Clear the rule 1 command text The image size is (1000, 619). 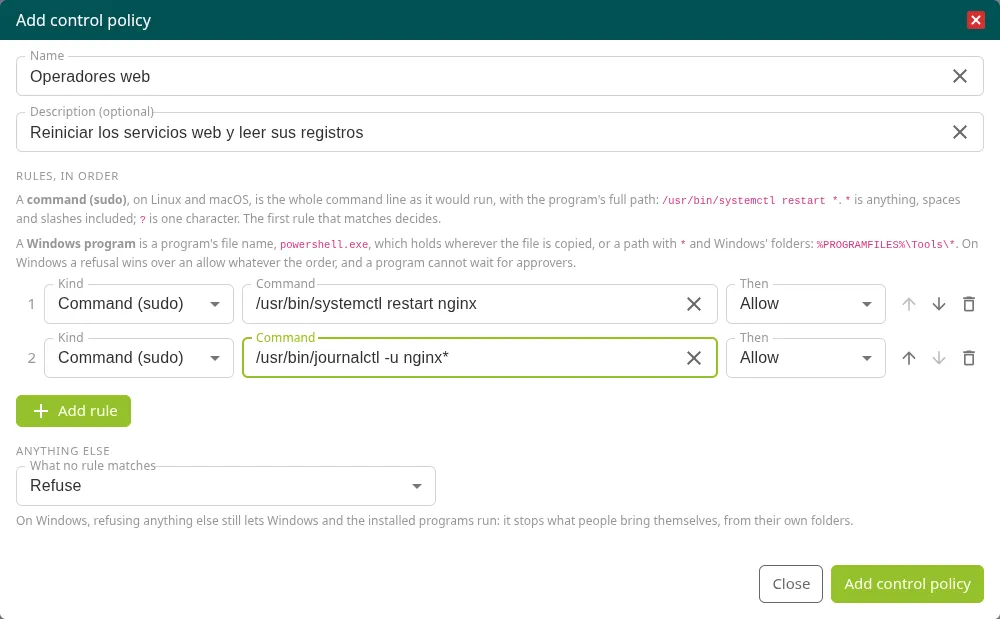click(694, 304)
